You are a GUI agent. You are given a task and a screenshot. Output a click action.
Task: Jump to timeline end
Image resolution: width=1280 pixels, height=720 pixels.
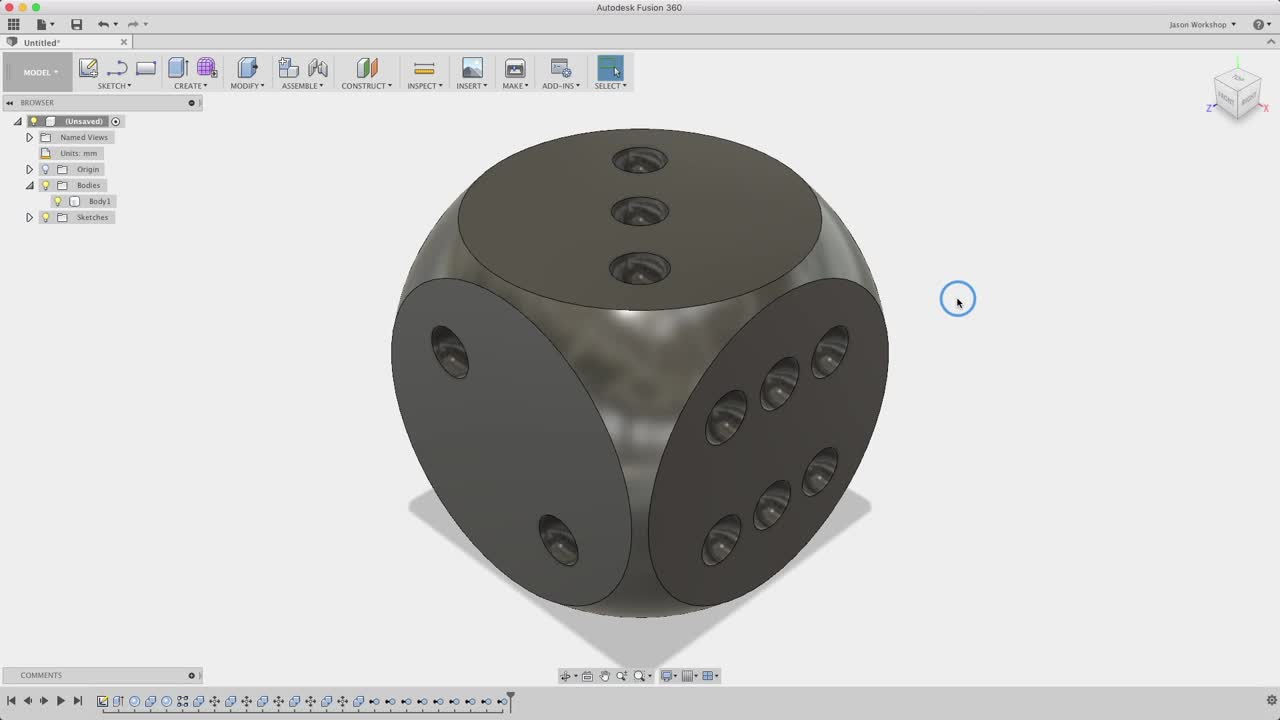(77, 701)
